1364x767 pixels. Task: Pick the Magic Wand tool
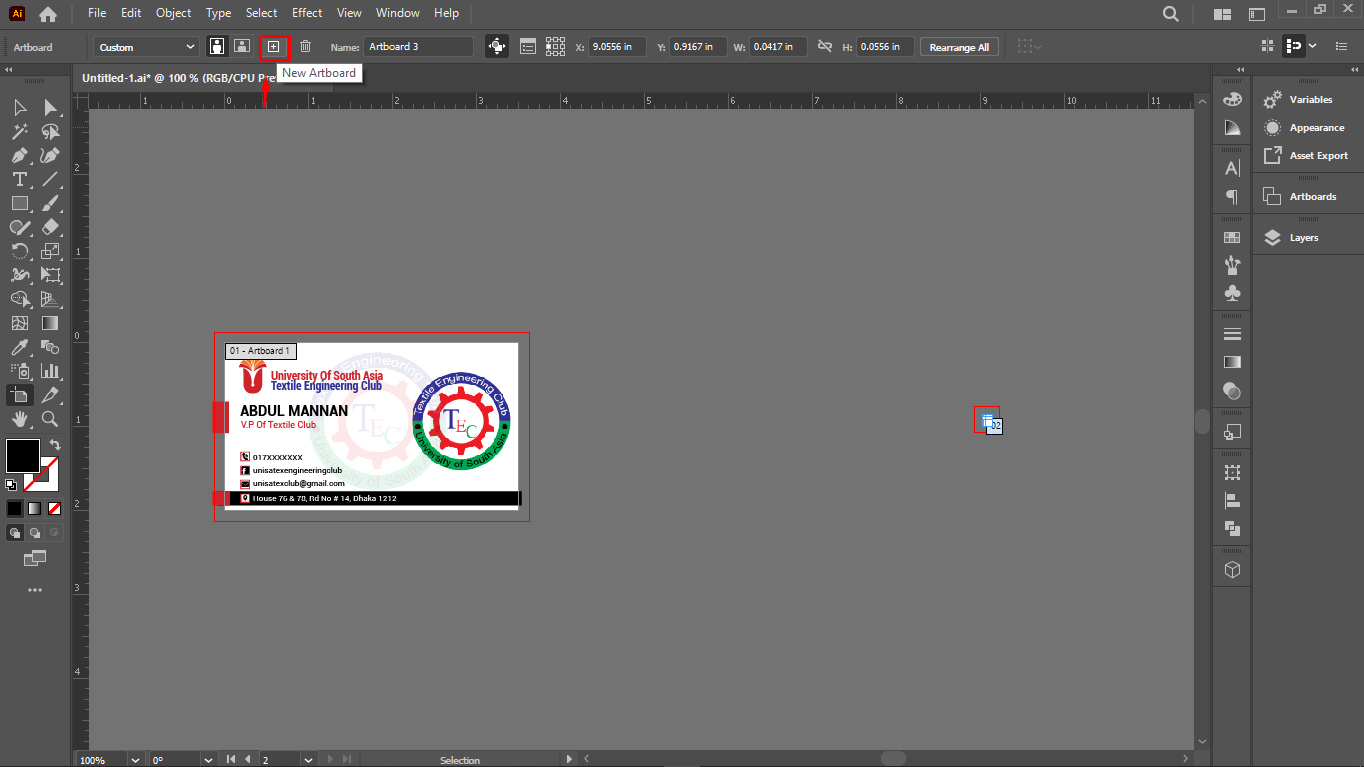(x=20, y=131)
